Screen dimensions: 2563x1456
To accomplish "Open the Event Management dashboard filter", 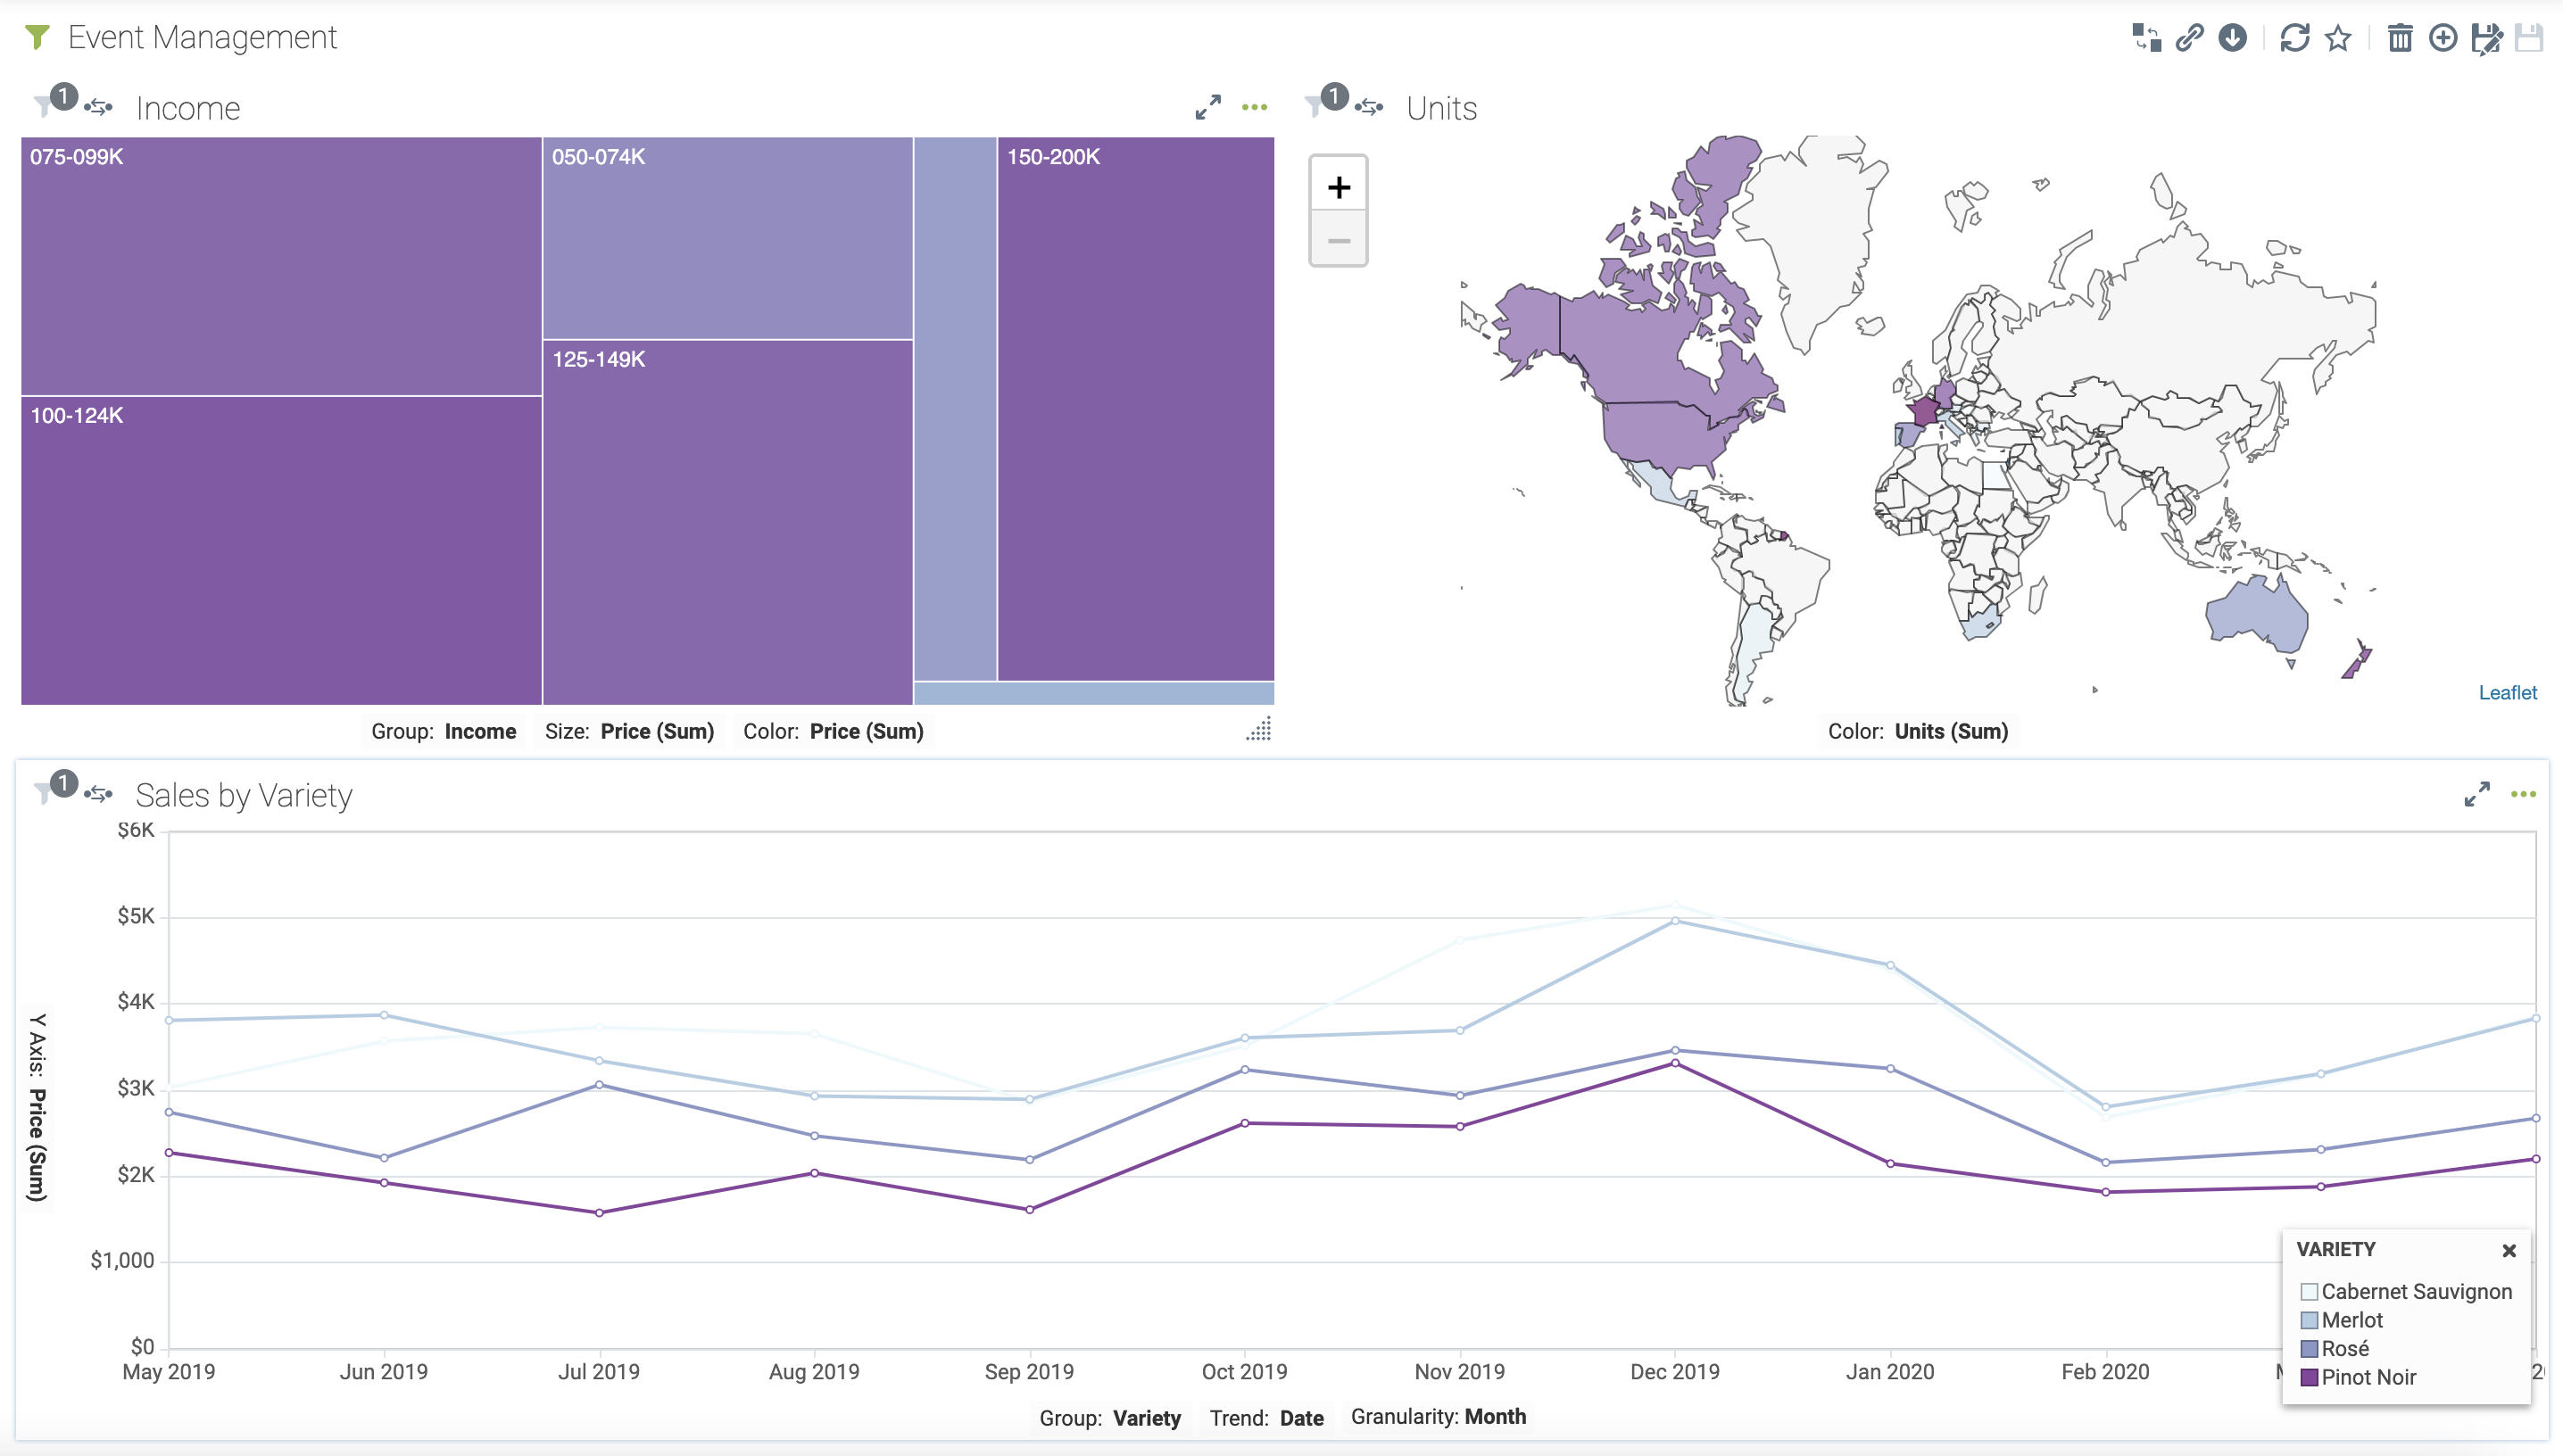I will coord(37,37).
